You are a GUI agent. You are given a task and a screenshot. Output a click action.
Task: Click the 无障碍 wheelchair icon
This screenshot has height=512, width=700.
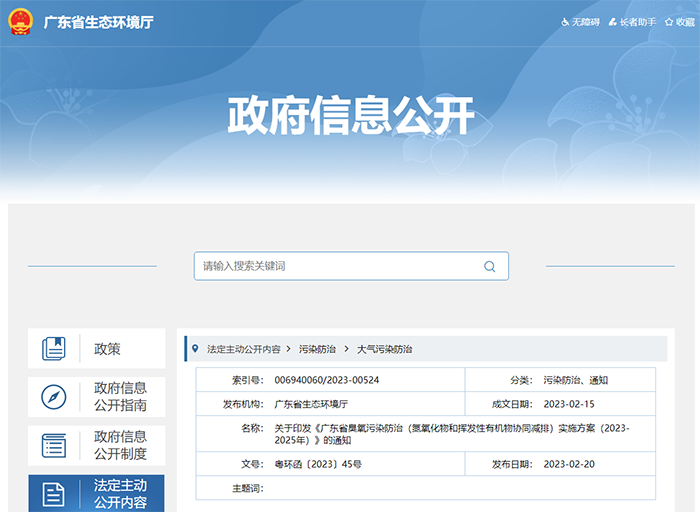tap(565, 22)
